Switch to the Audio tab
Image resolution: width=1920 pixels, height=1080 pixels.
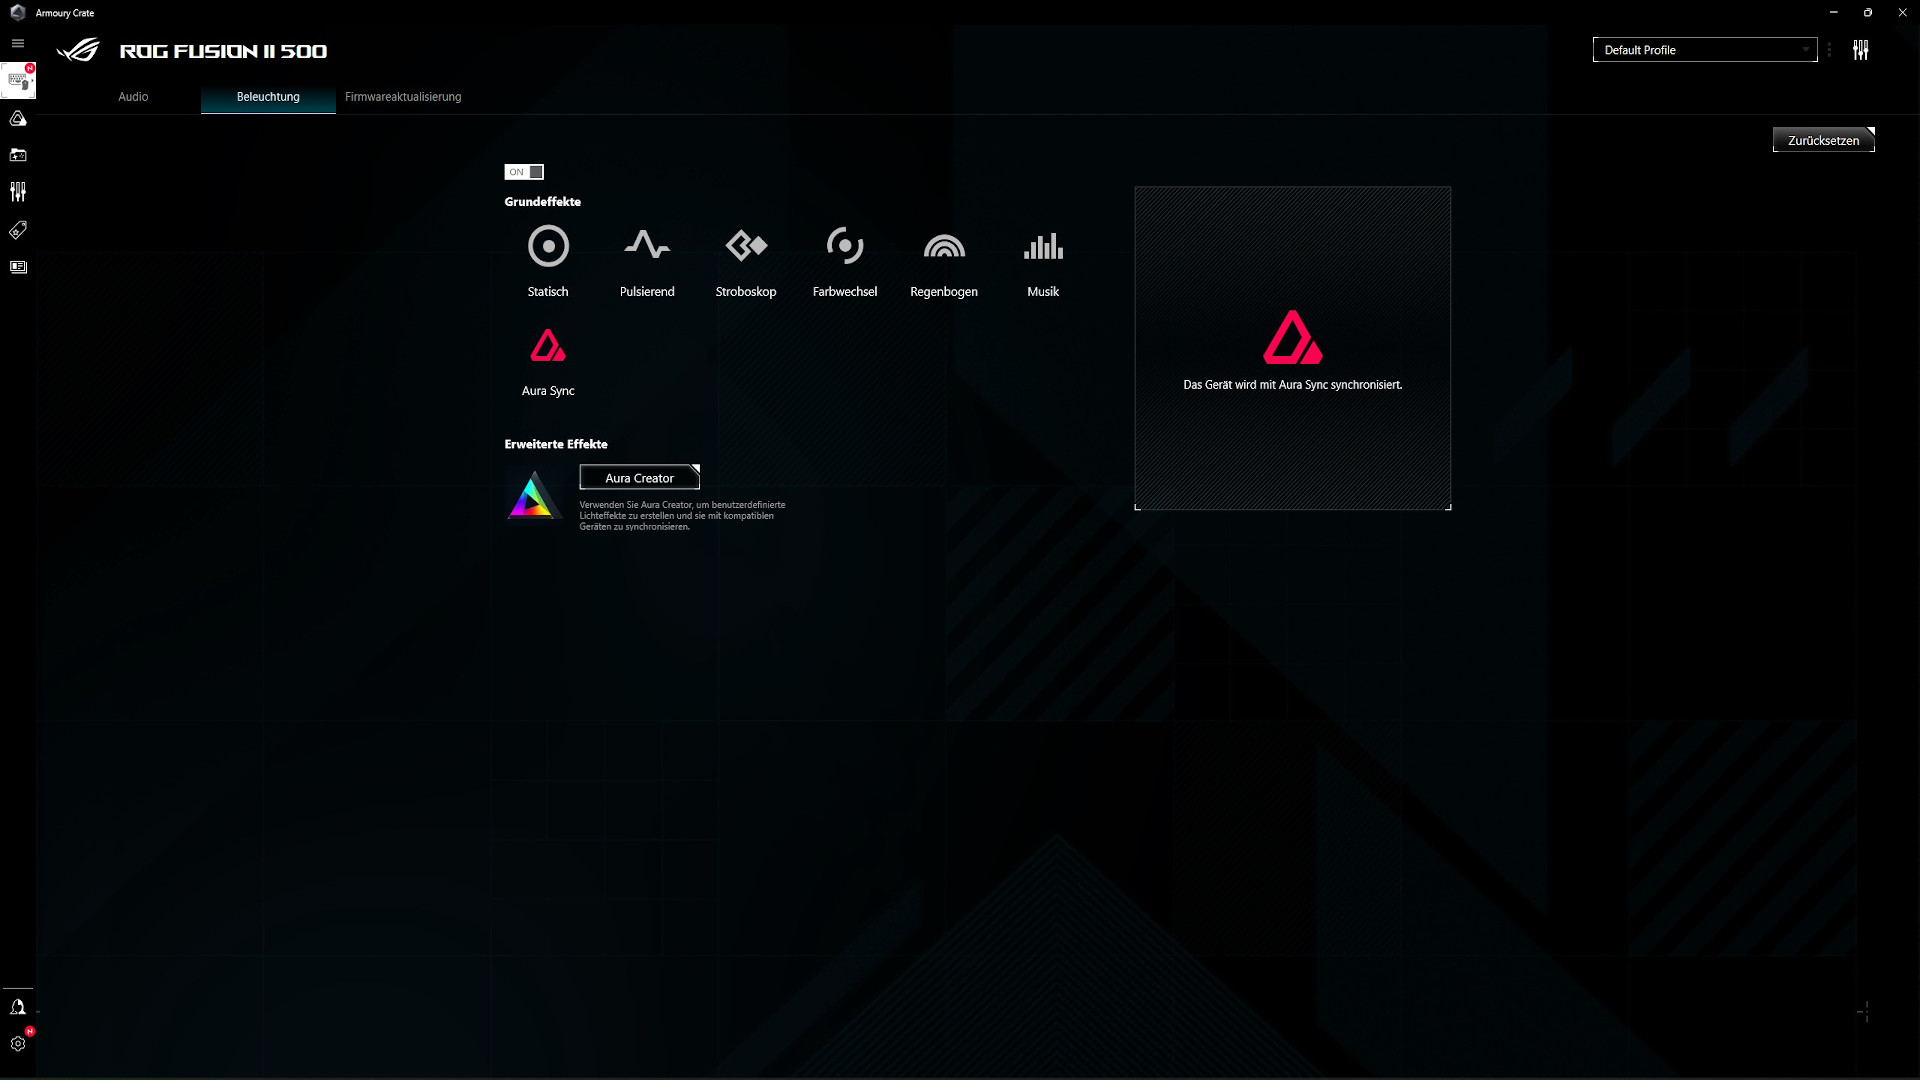[x=132, y=97]
